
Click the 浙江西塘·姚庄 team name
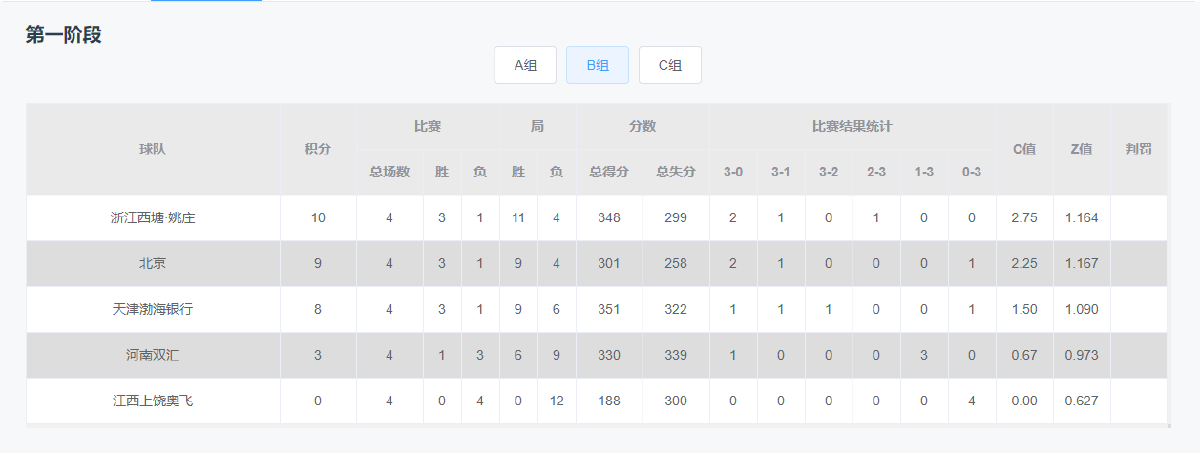(153, 218)
